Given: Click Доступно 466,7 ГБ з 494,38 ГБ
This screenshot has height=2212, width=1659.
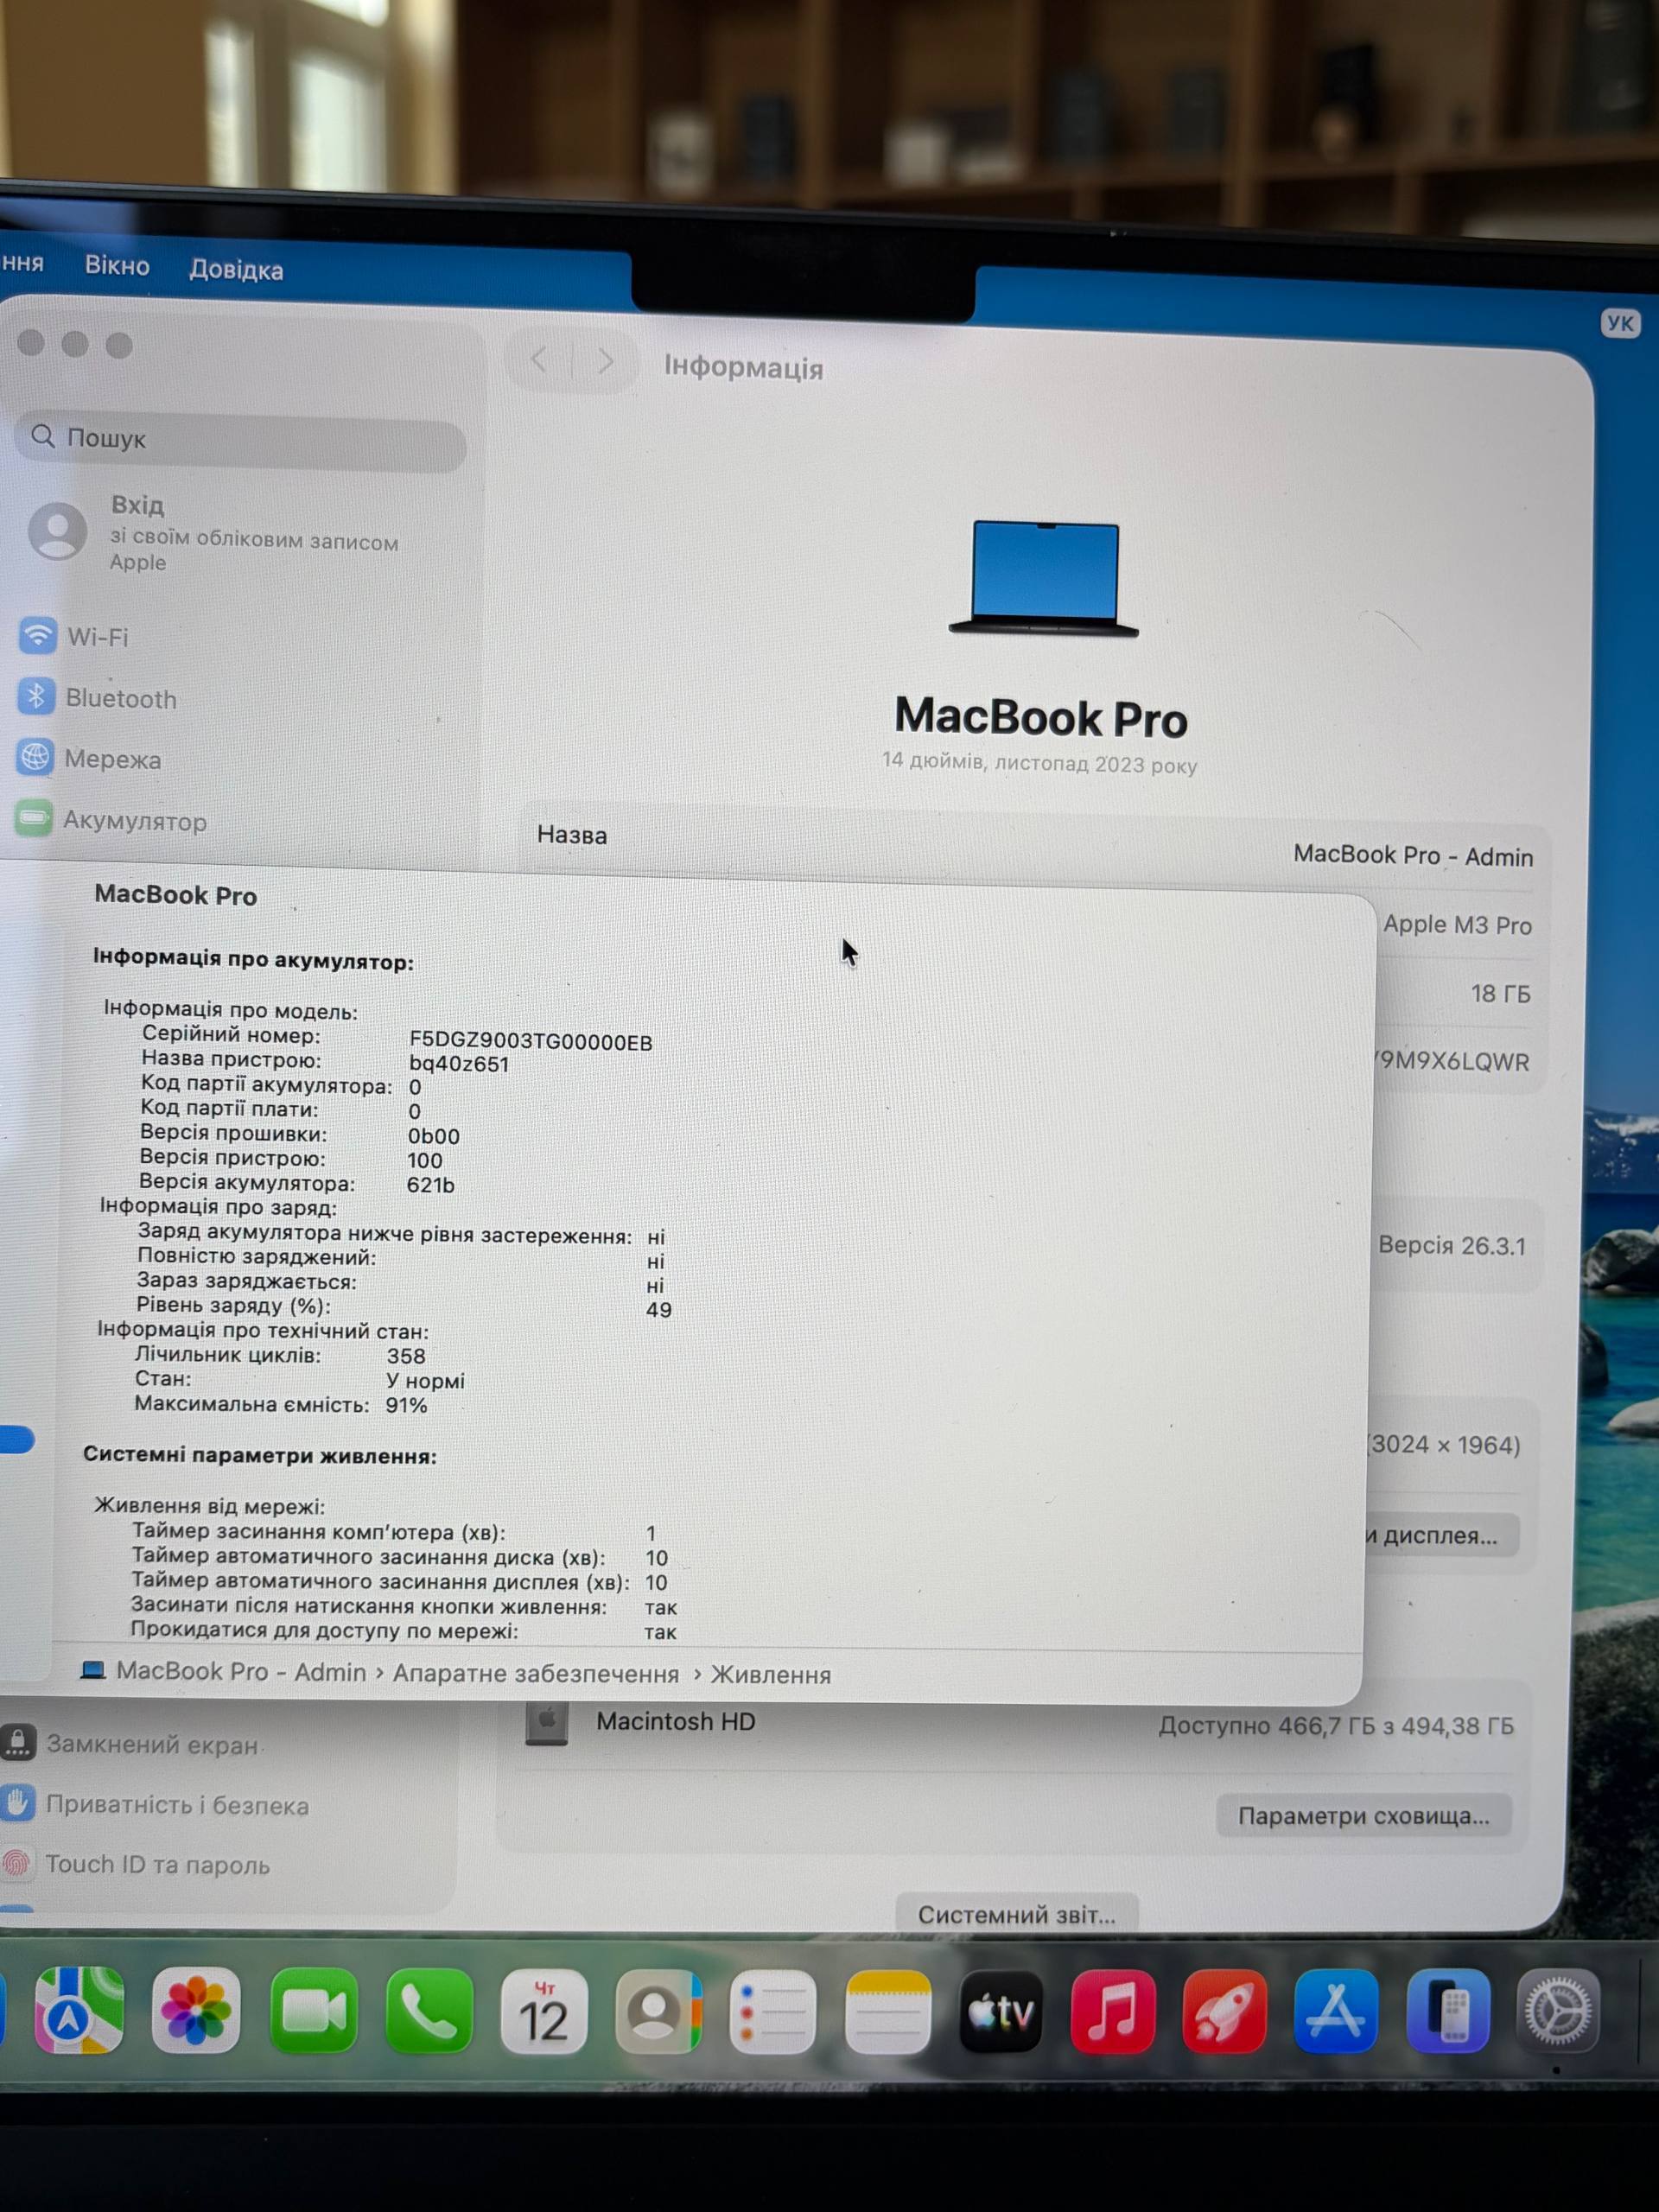Looking at the screenshot, I should (1336, 1726).
